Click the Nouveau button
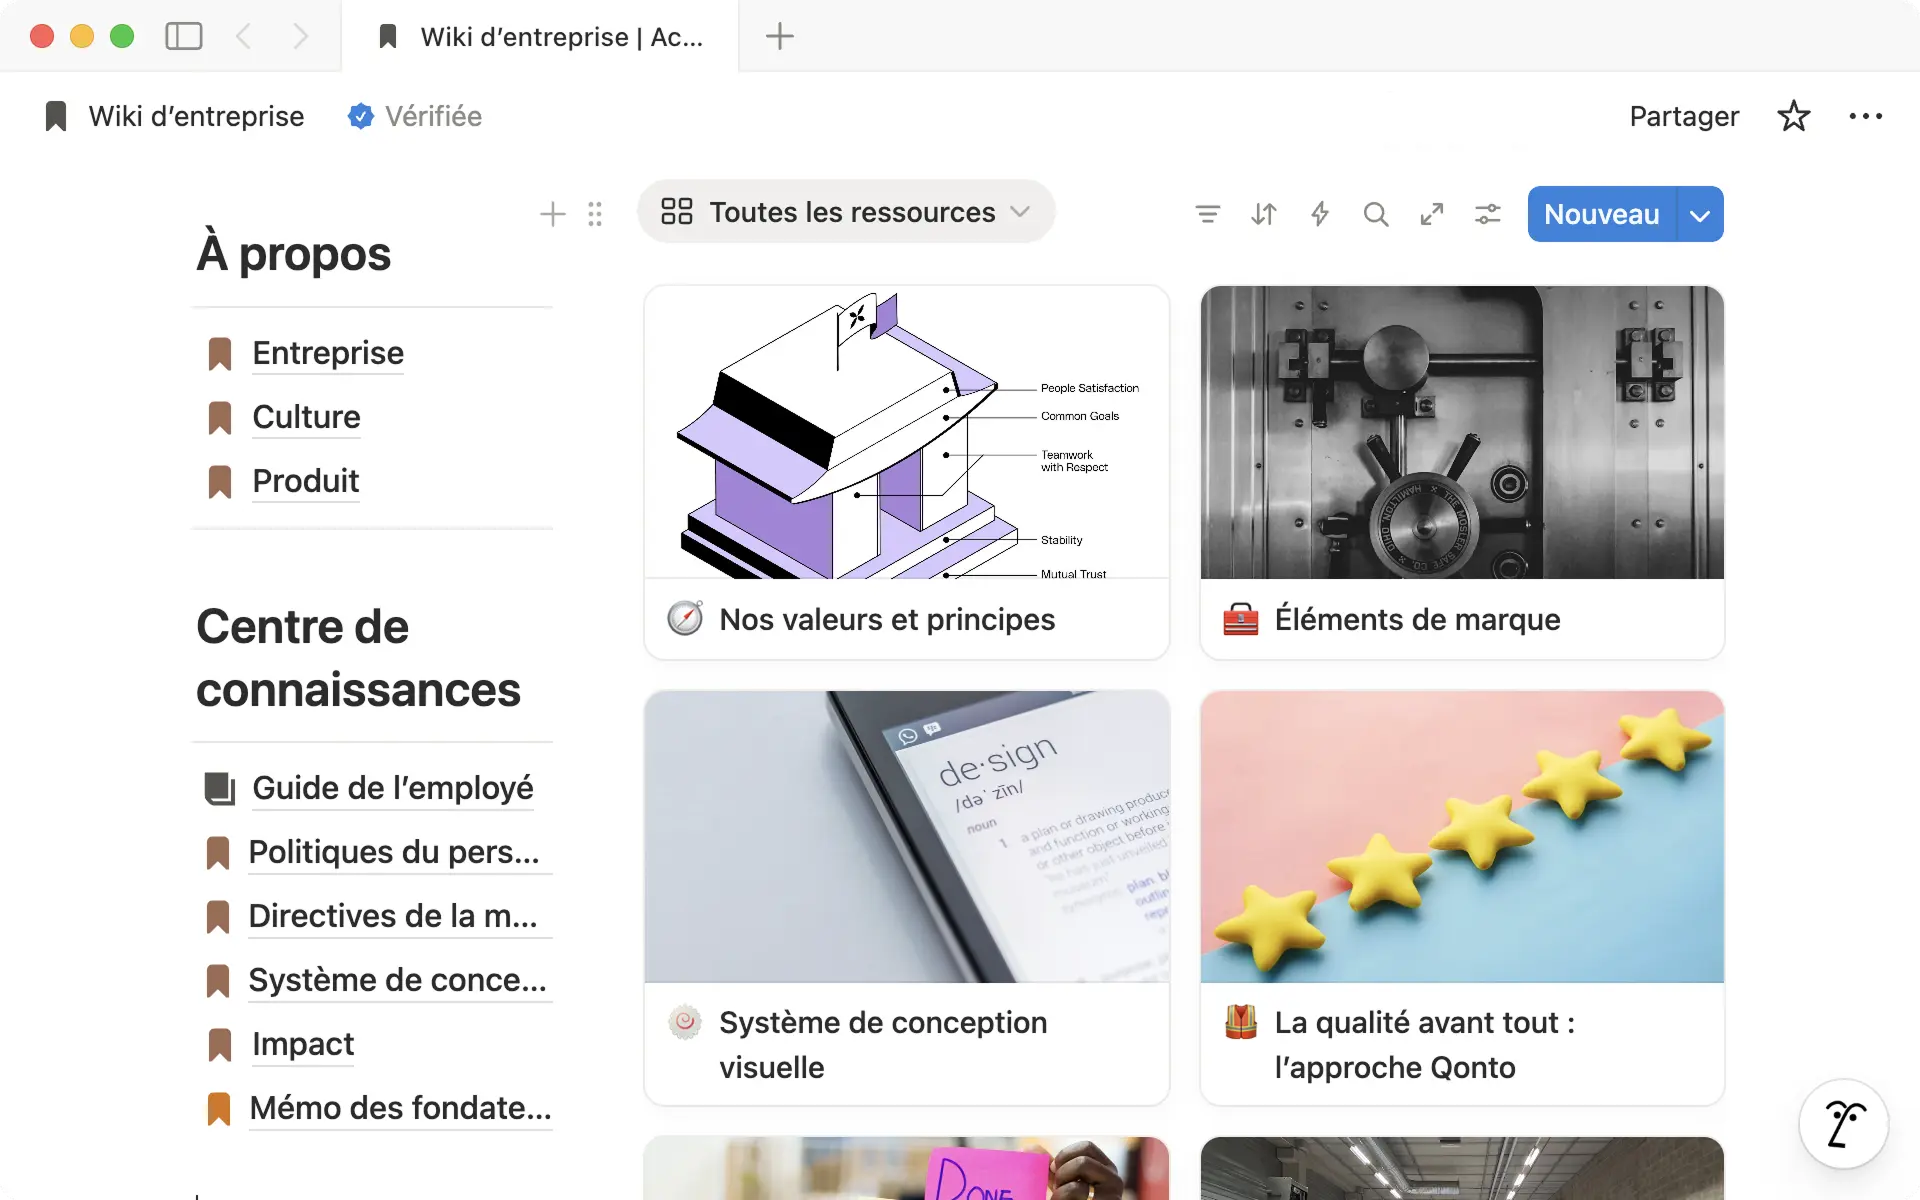Image resolution: width=1920 pixels, height=1200 pixels. (1601, 214)
